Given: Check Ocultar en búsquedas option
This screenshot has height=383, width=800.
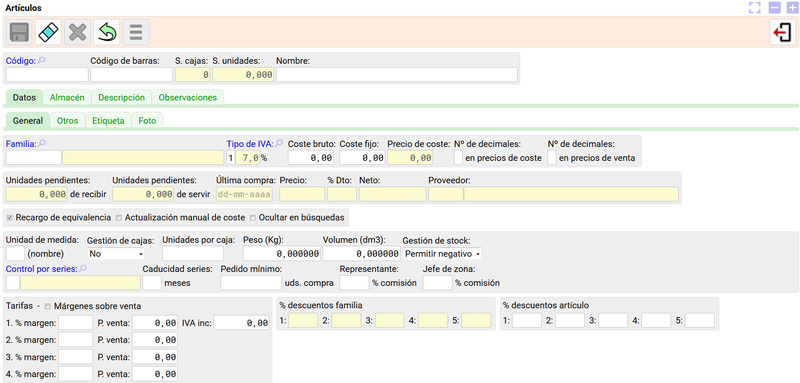Looking at the screenshot, I should (253, 218).
